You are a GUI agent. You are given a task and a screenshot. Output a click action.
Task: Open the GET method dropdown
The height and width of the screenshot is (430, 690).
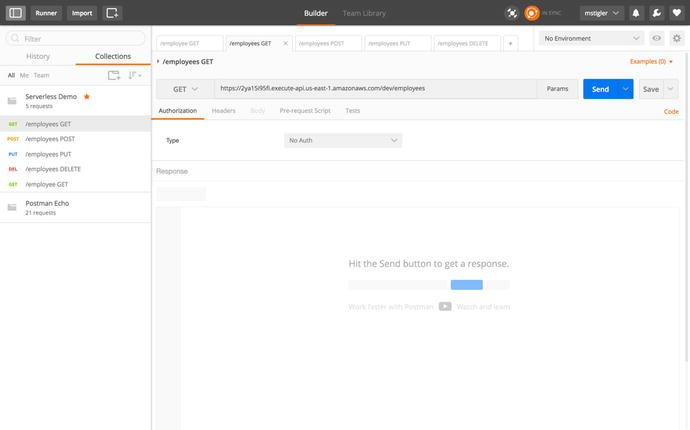(185, 89)
